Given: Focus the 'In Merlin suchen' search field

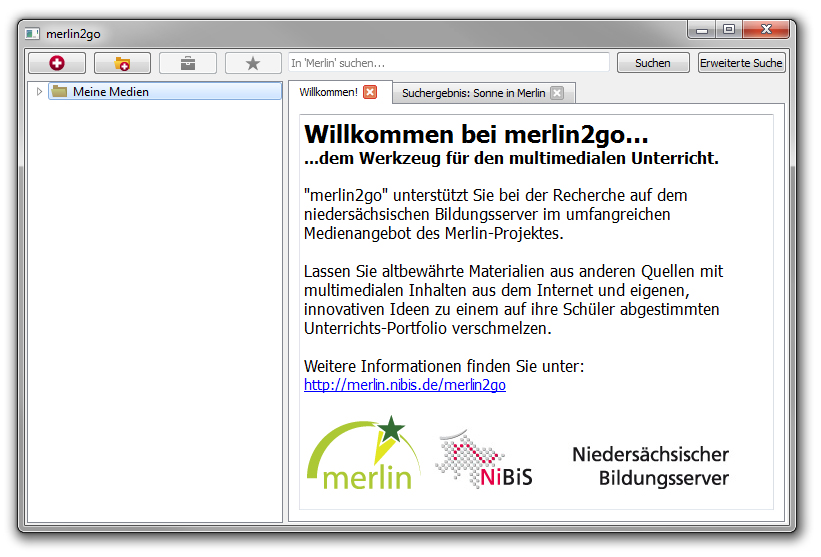Looking at the screenshot, I should pos(449,63).
